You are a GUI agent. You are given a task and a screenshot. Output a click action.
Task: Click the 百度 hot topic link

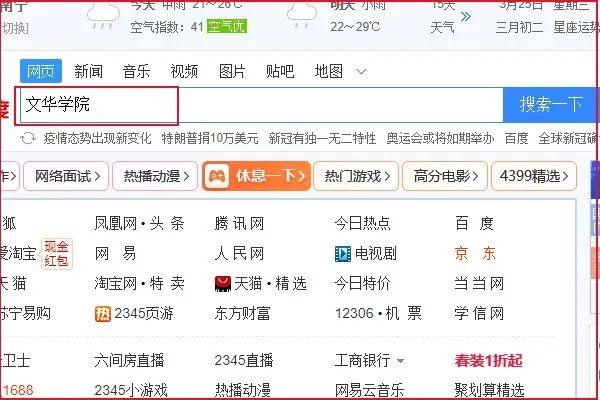516,138
